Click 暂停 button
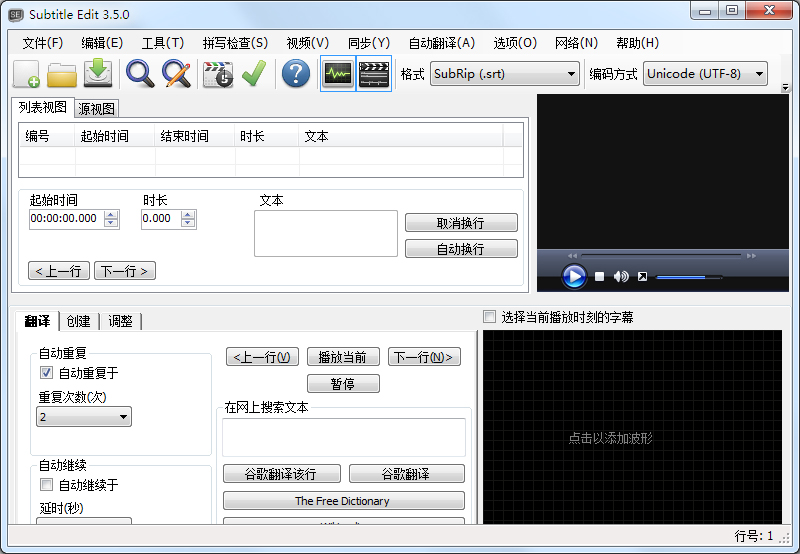Image resolution: width=800 pixels, height=554 pixels. point(343,384)
